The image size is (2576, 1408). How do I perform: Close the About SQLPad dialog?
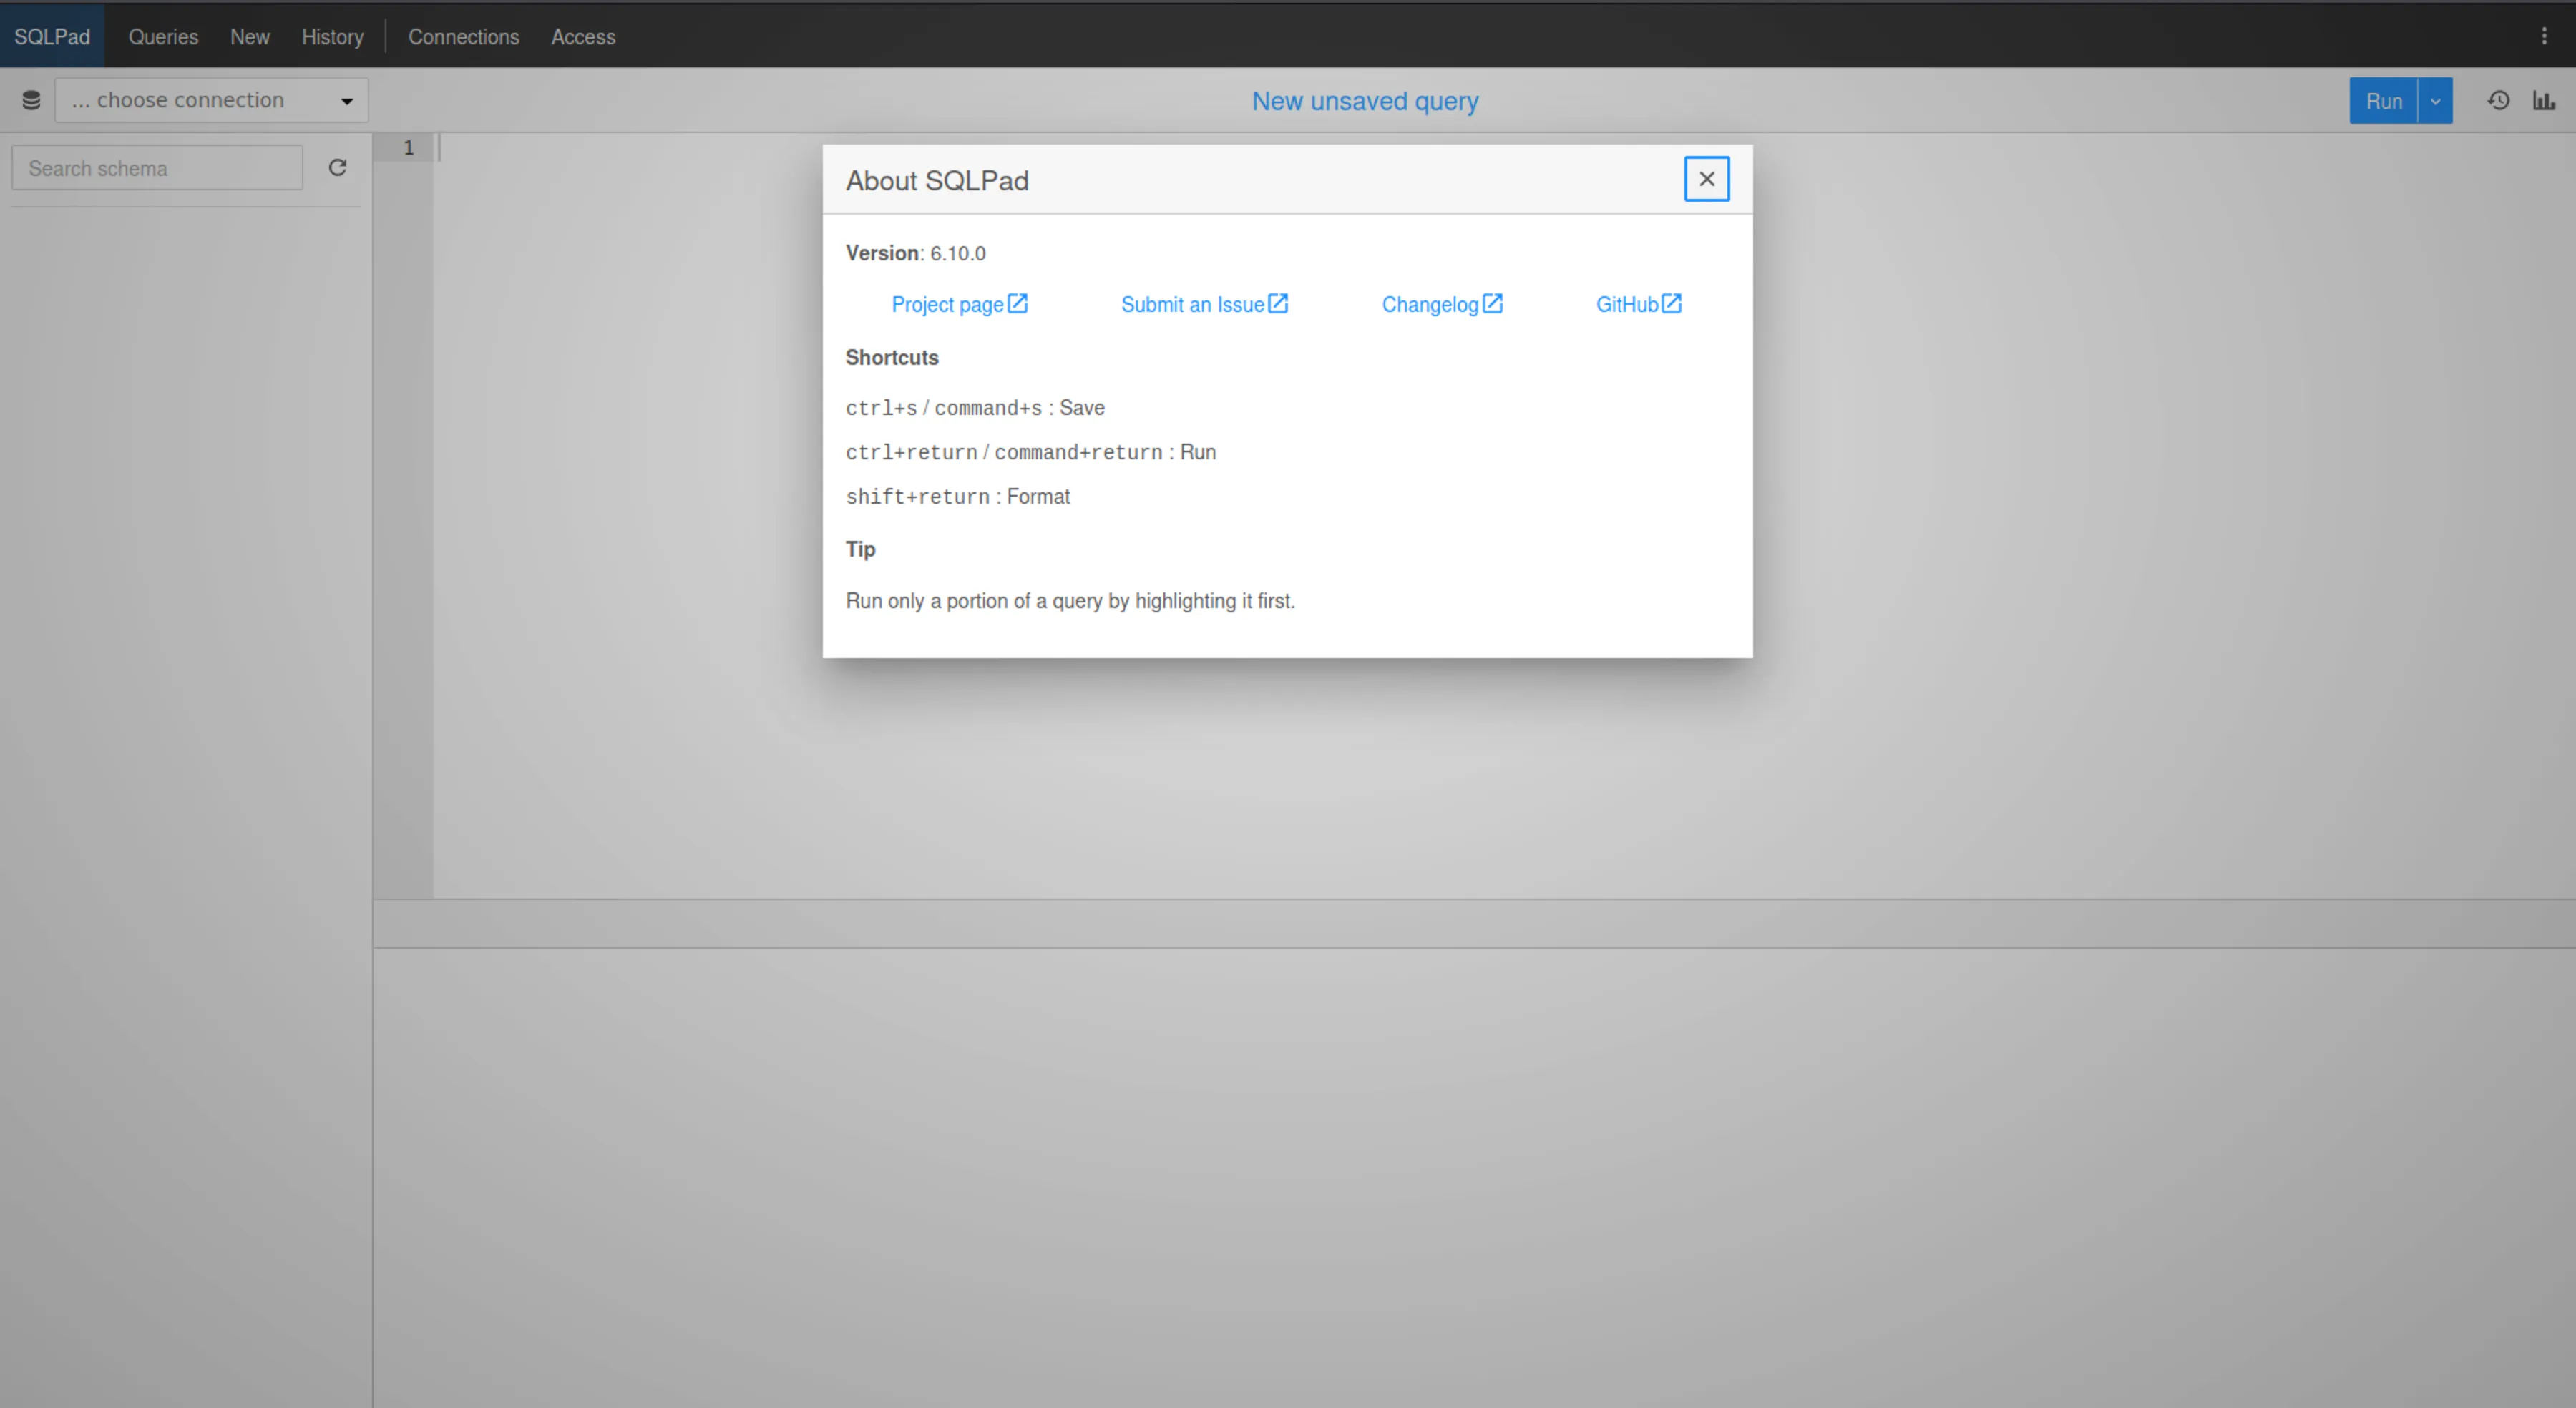pyautogui.click(x=1706, y=179)
